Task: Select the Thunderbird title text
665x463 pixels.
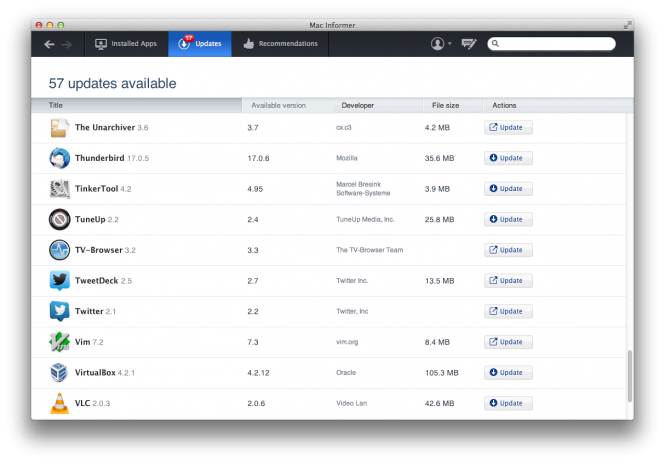Action: [100, 158]
